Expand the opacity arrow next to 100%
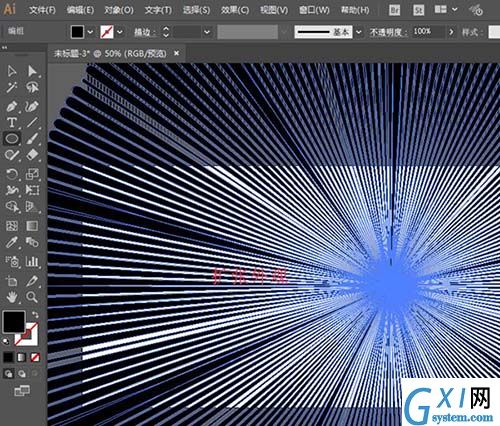The width and height of the screenshot is (500, 426). point(451,32)
